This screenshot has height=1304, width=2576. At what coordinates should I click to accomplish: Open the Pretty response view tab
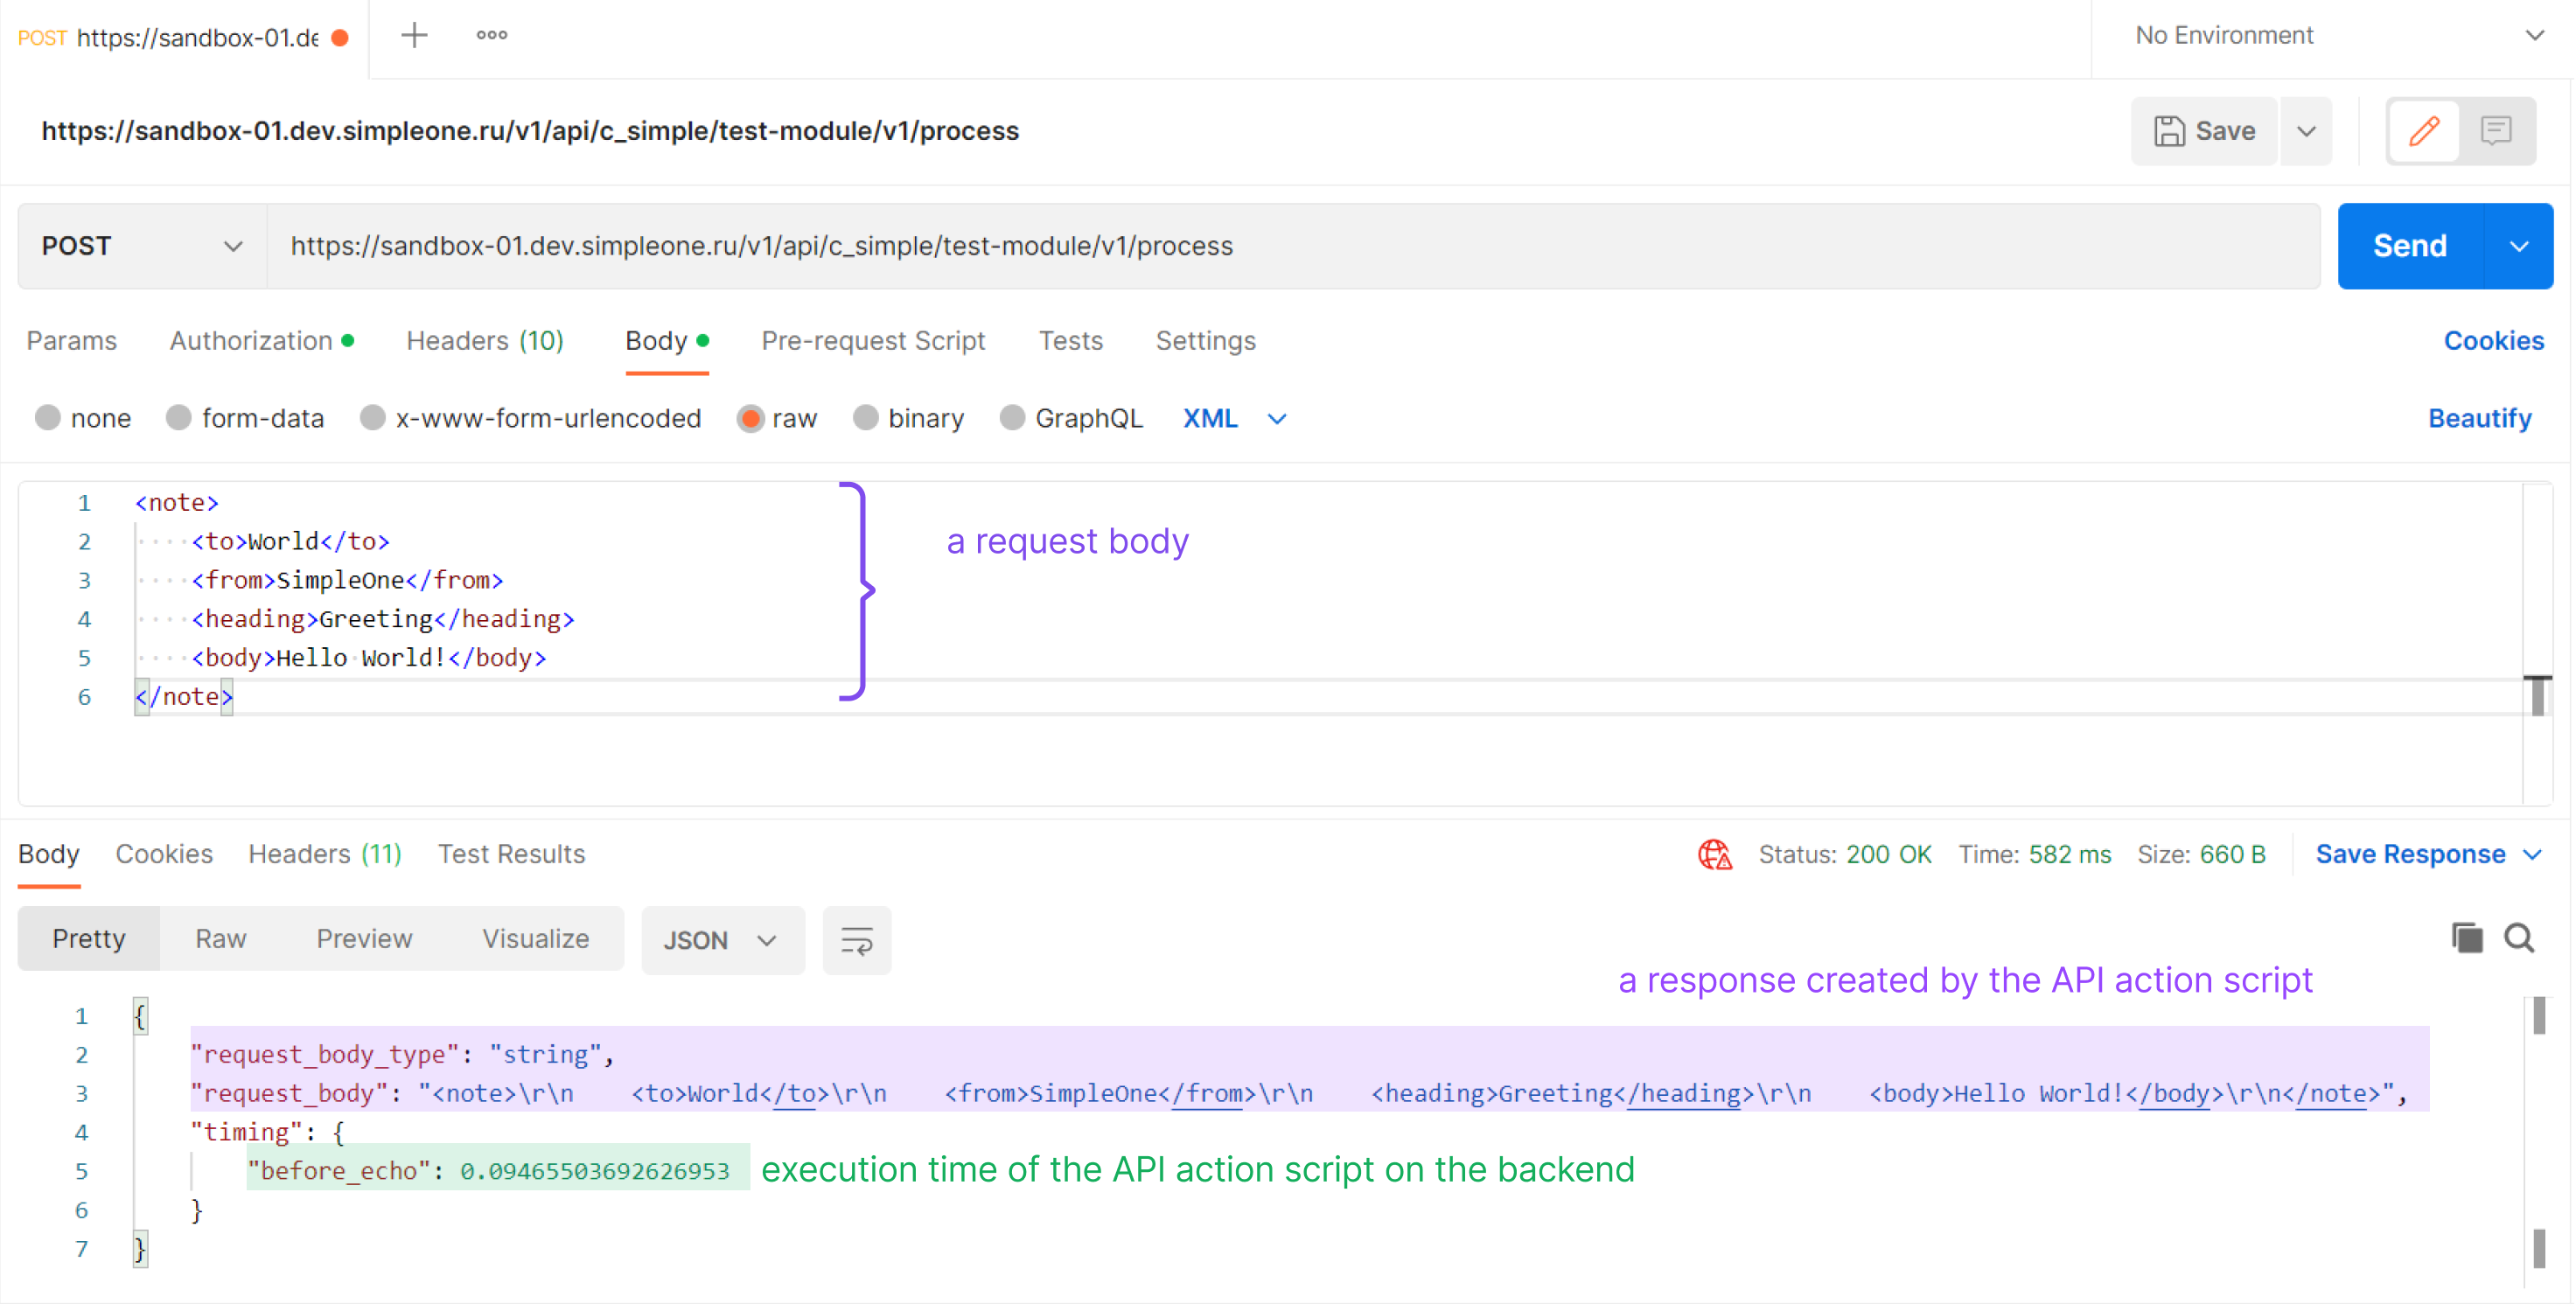point(88,938)
